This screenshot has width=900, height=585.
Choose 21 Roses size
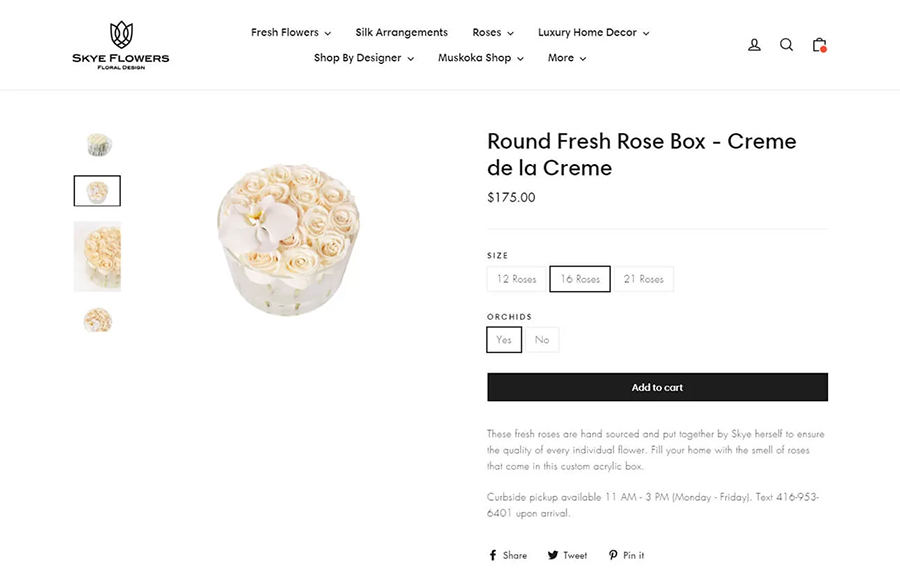(x=644, y=279)
